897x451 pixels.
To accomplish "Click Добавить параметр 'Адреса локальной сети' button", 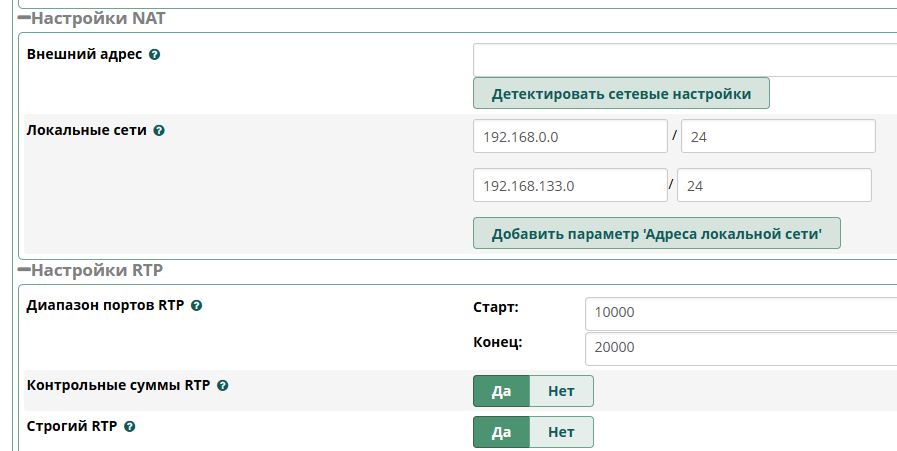I will [x=656, y=234].
